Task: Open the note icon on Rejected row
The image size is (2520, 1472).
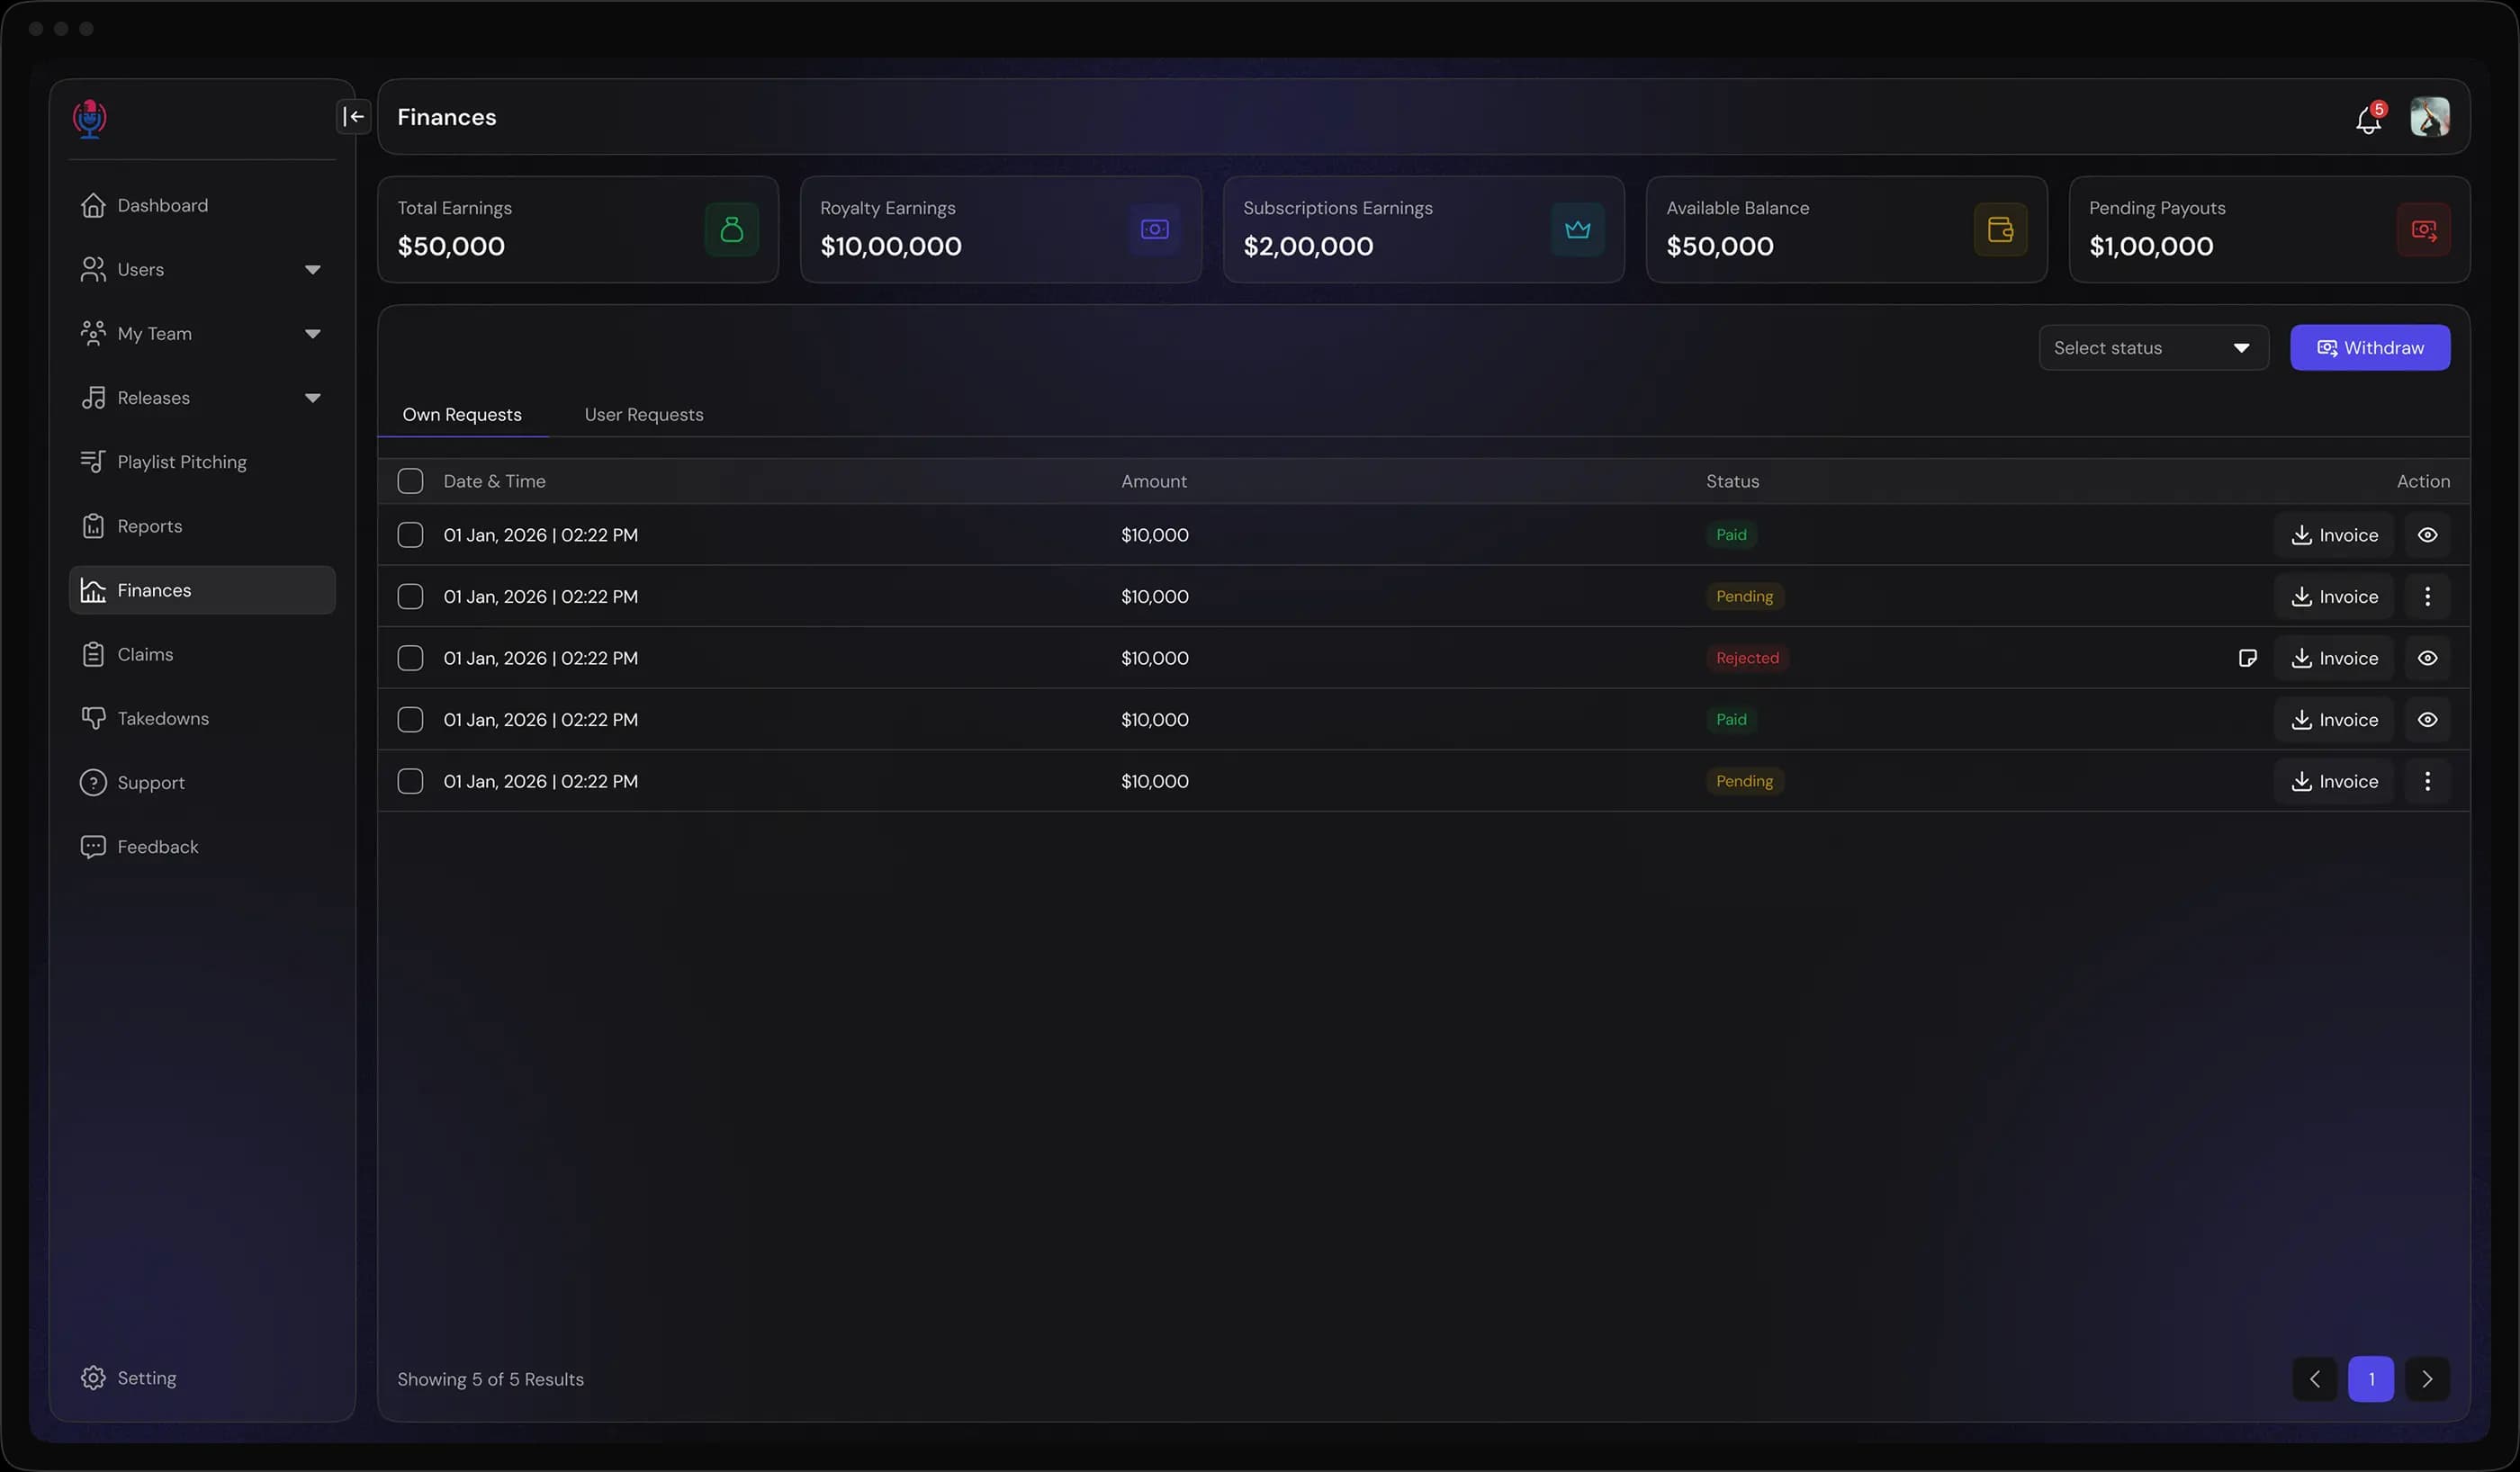Action: 2248,658
